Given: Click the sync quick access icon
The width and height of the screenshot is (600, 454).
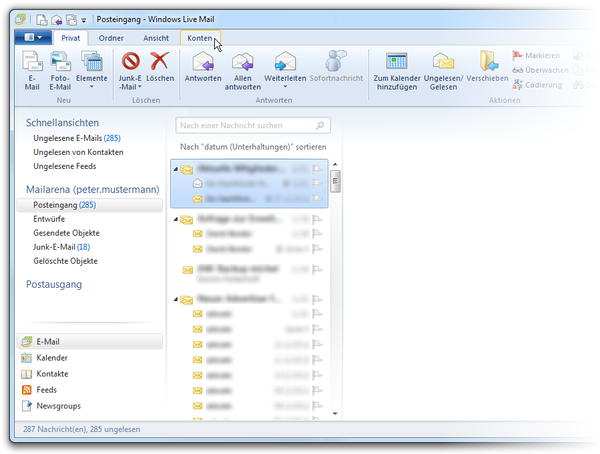Looking at the screenshot, I should coord(71,20).
